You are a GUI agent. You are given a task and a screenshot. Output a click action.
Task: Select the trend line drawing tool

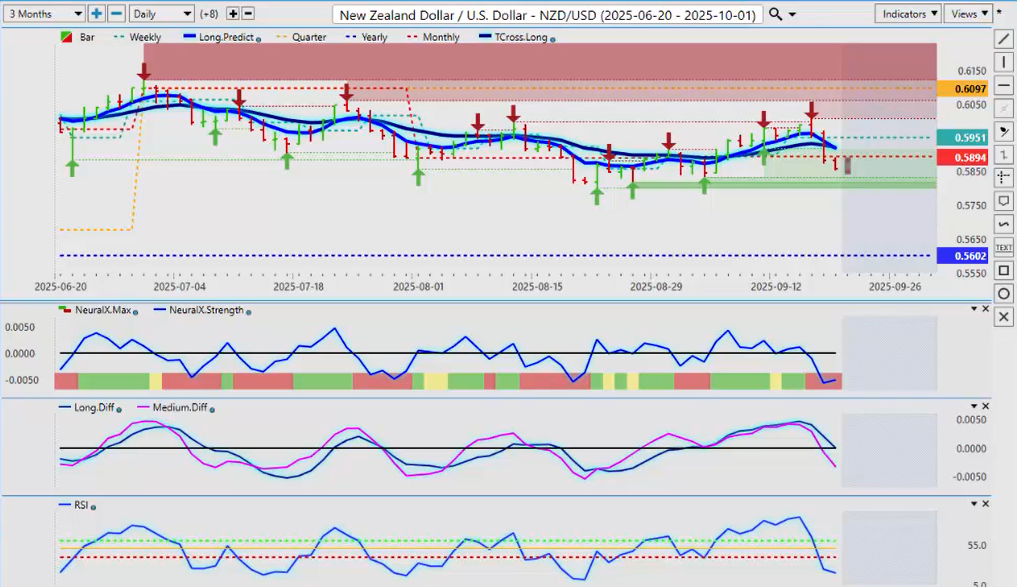click(1004, 39)
